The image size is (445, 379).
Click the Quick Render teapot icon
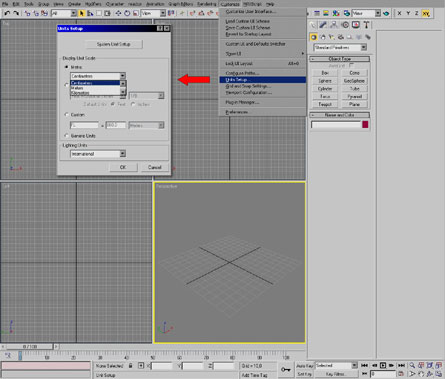click(386, 13)
